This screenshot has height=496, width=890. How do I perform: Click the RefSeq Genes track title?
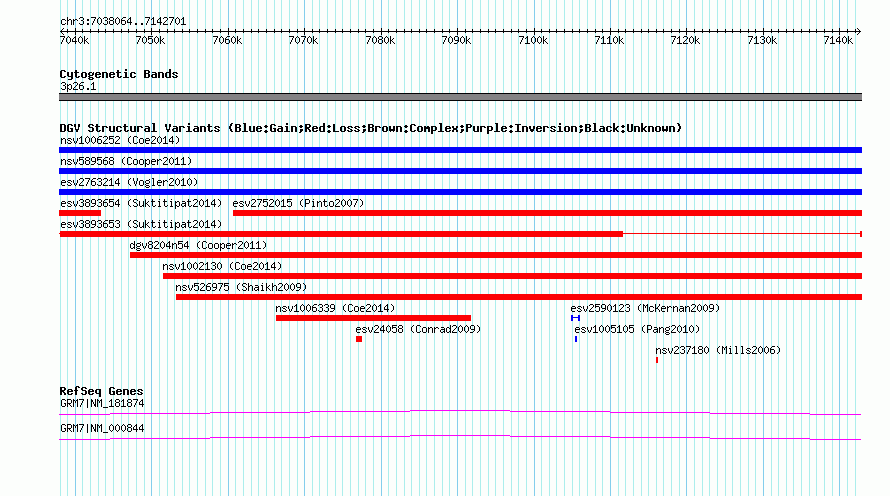point(101,391)
